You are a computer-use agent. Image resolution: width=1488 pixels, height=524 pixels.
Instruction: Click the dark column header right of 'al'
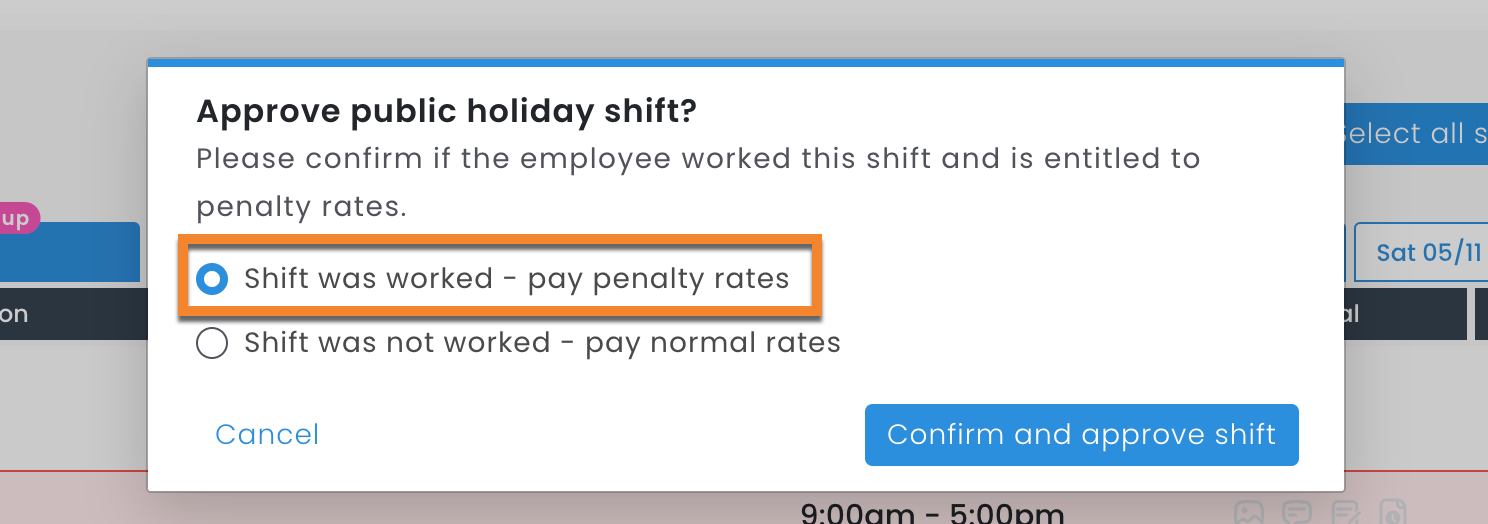pyautogui.click(x=1482, y=314)
